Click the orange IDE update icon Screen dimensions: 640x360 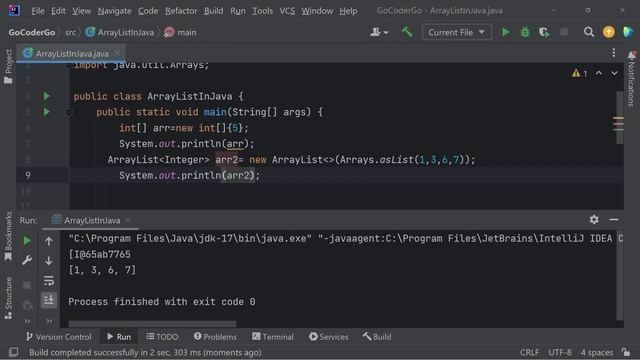click(609, 32)
